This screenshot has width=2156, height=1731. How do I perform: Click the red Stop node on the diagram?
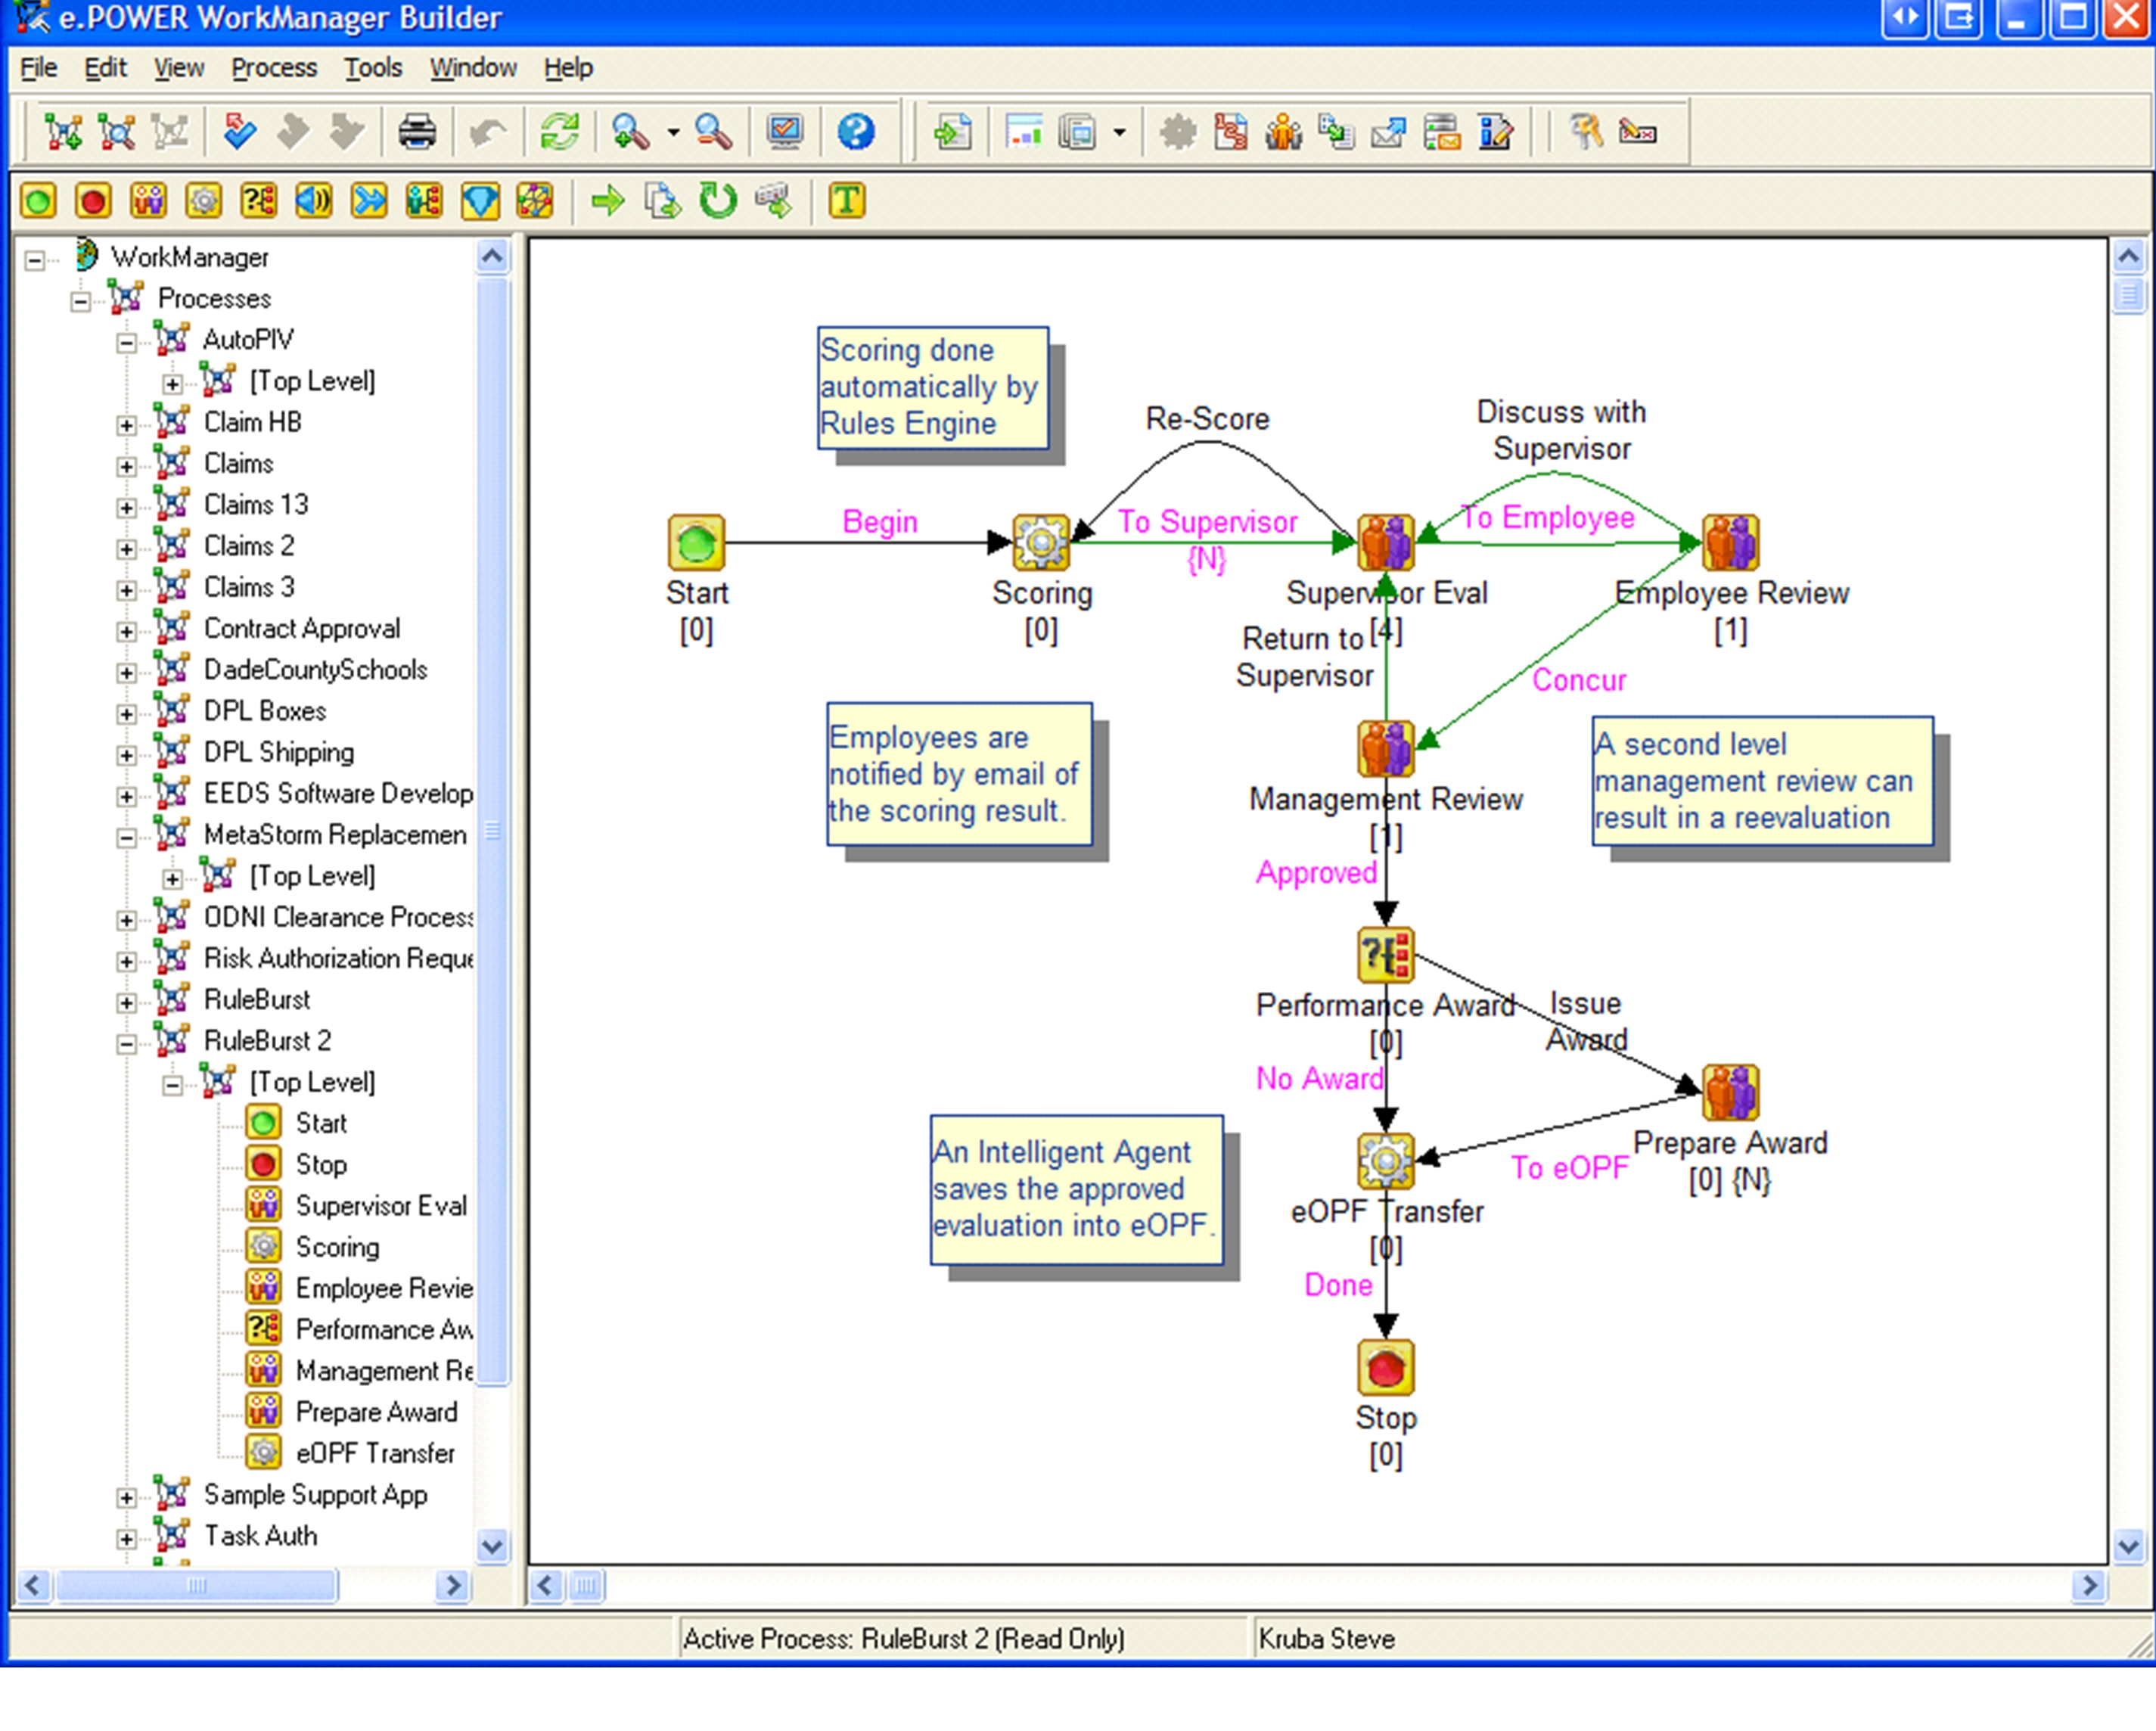[1385, 1367]
